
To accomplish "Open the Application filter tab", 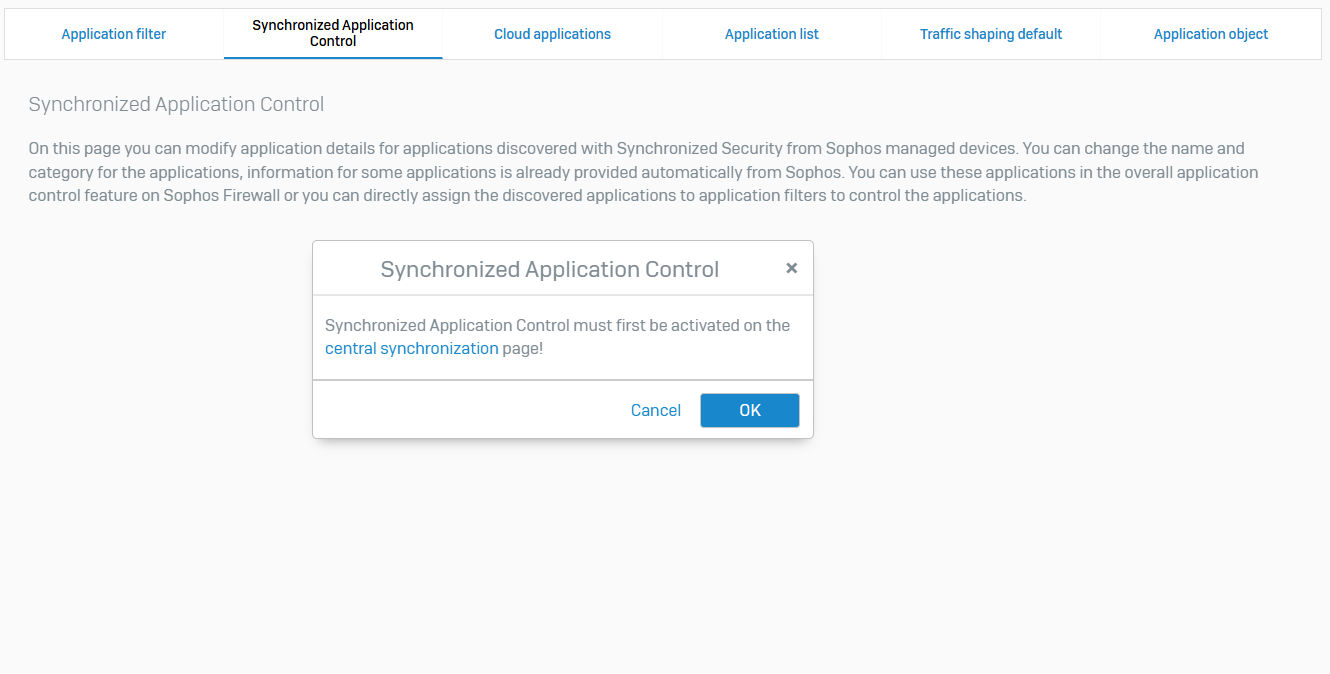I will tap(114, 34).
